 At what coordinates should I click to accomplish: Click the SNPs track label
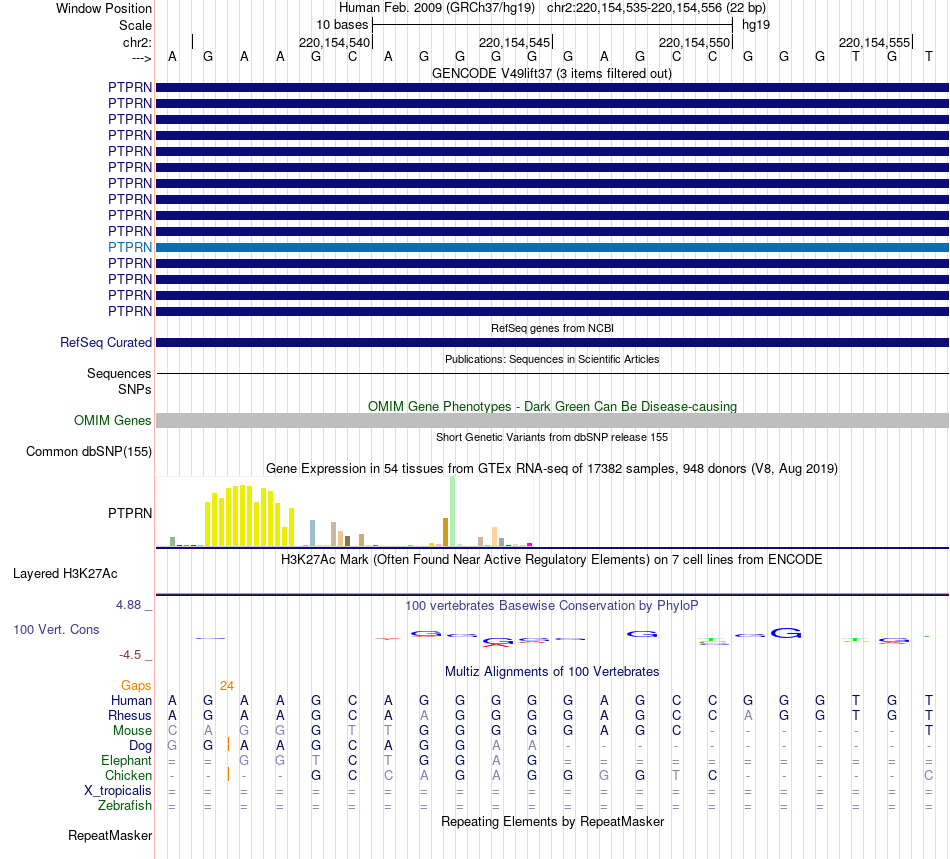[x=135, y=390]
